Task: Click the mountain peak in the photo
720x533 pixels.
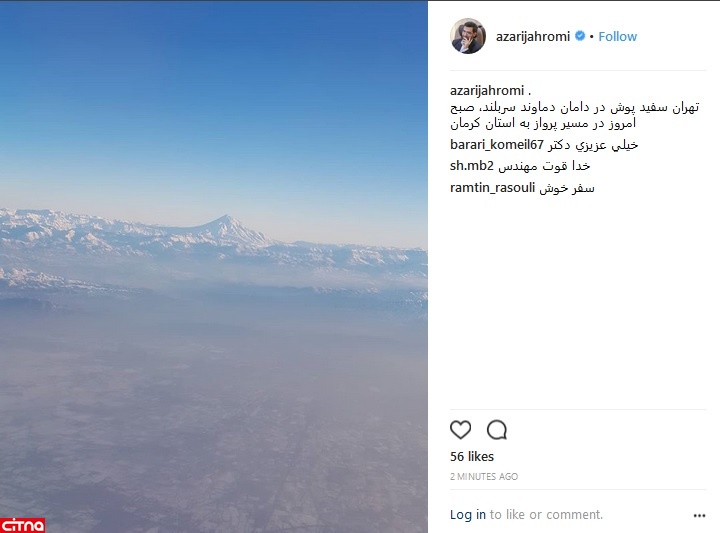Action: pyautogui.click(x=226, y=220)
